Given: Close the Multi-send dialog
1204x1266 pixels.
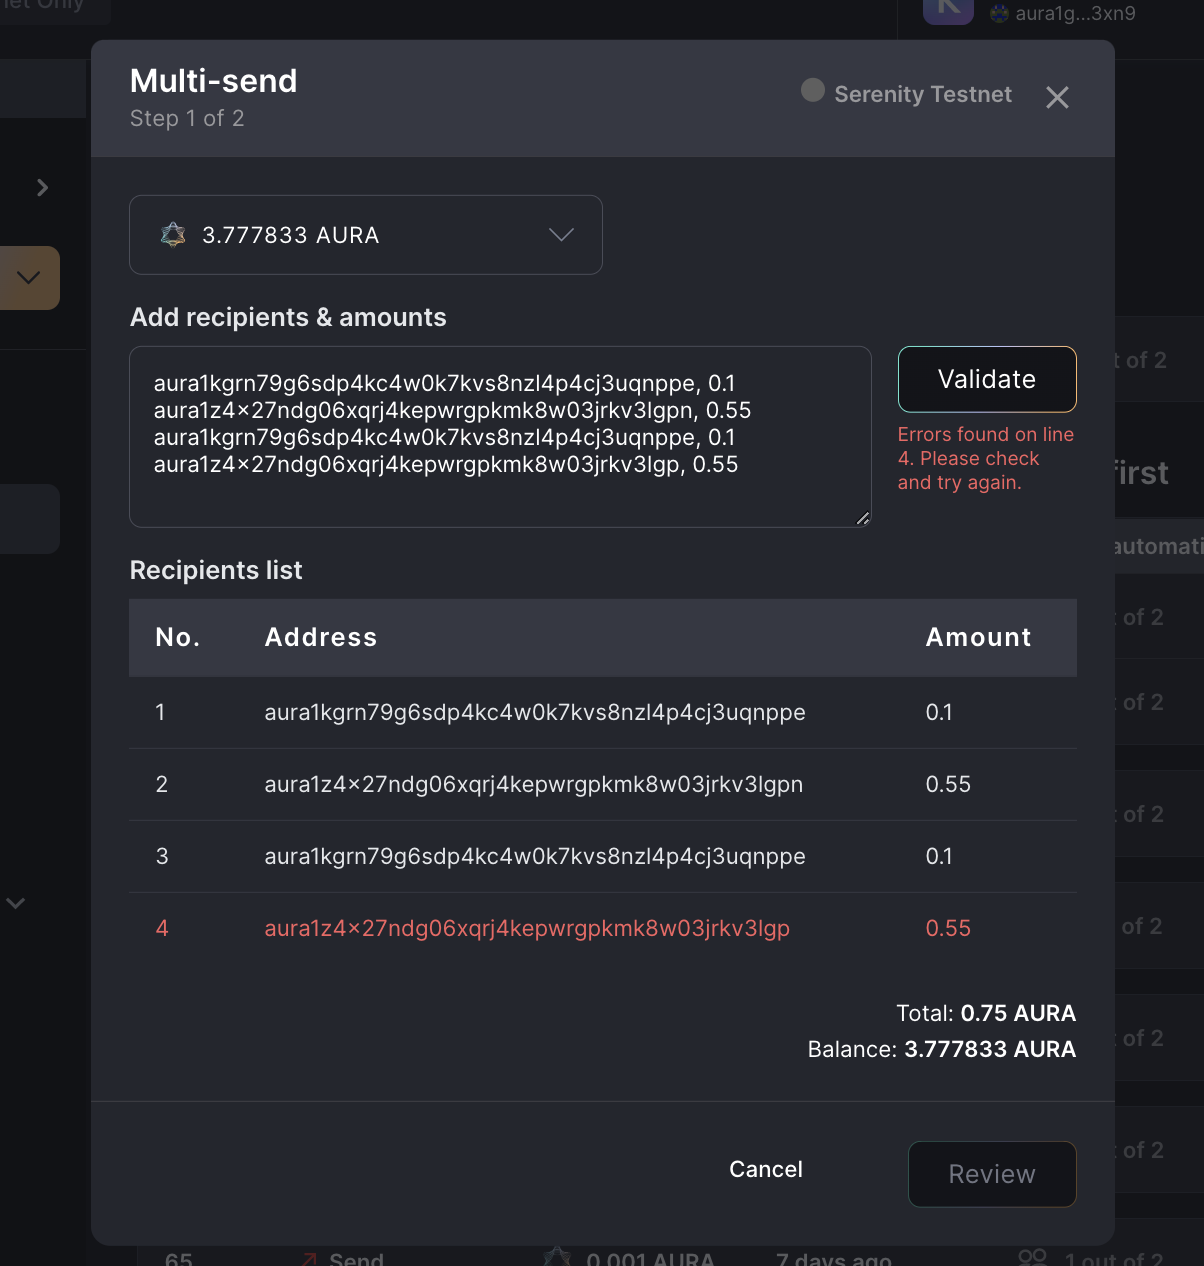Looking at the screenshot, I should point(1057,98).
